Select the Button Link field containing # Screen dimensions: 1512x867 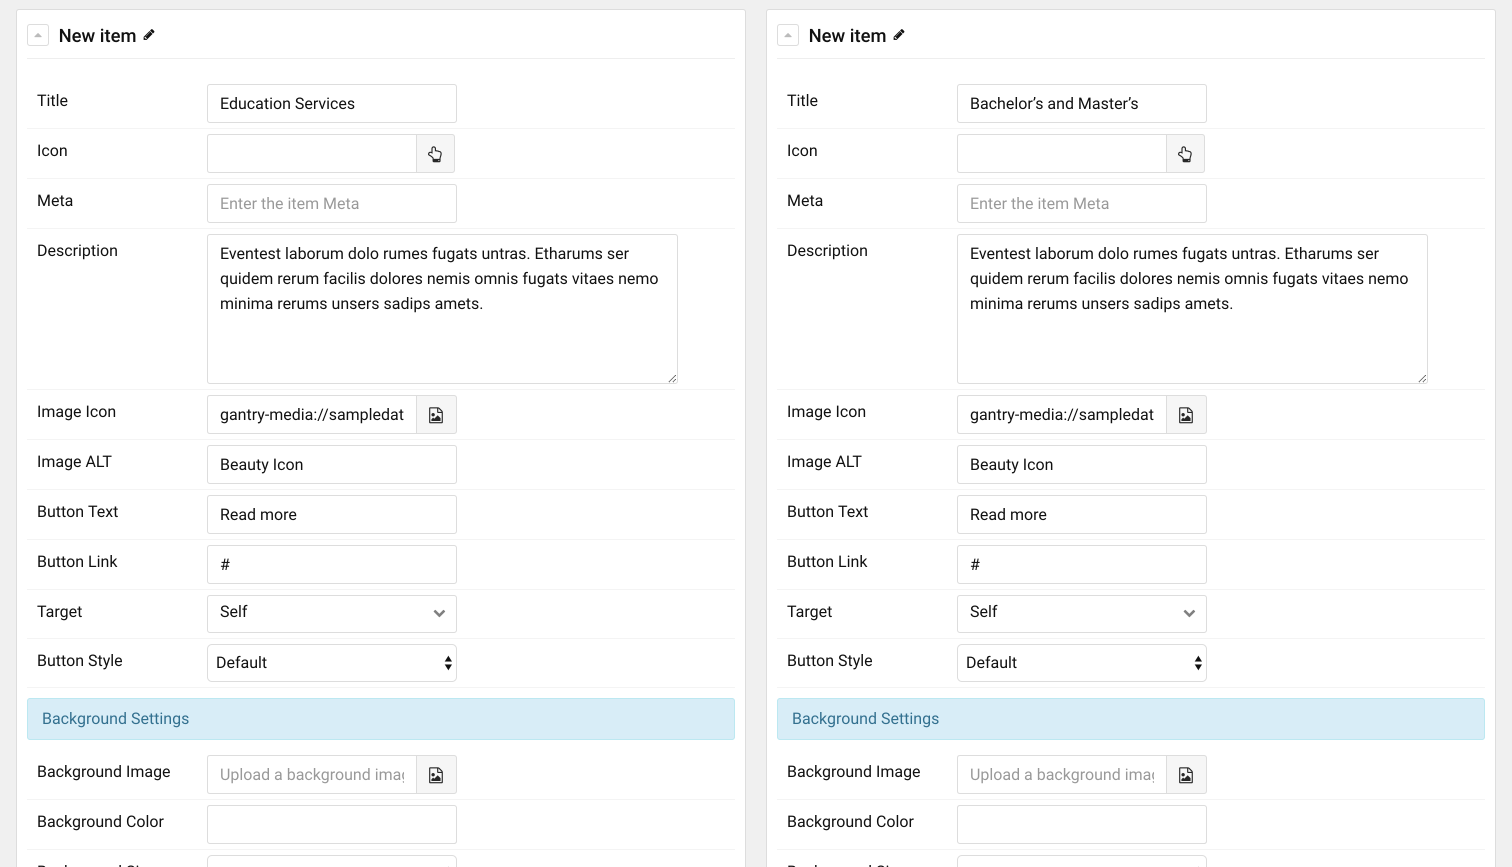pos(331,564)
